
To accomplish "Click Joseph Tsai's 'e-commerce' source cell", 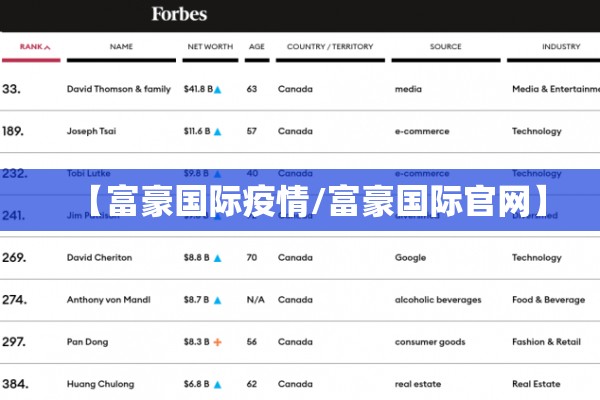I will 422,131.
